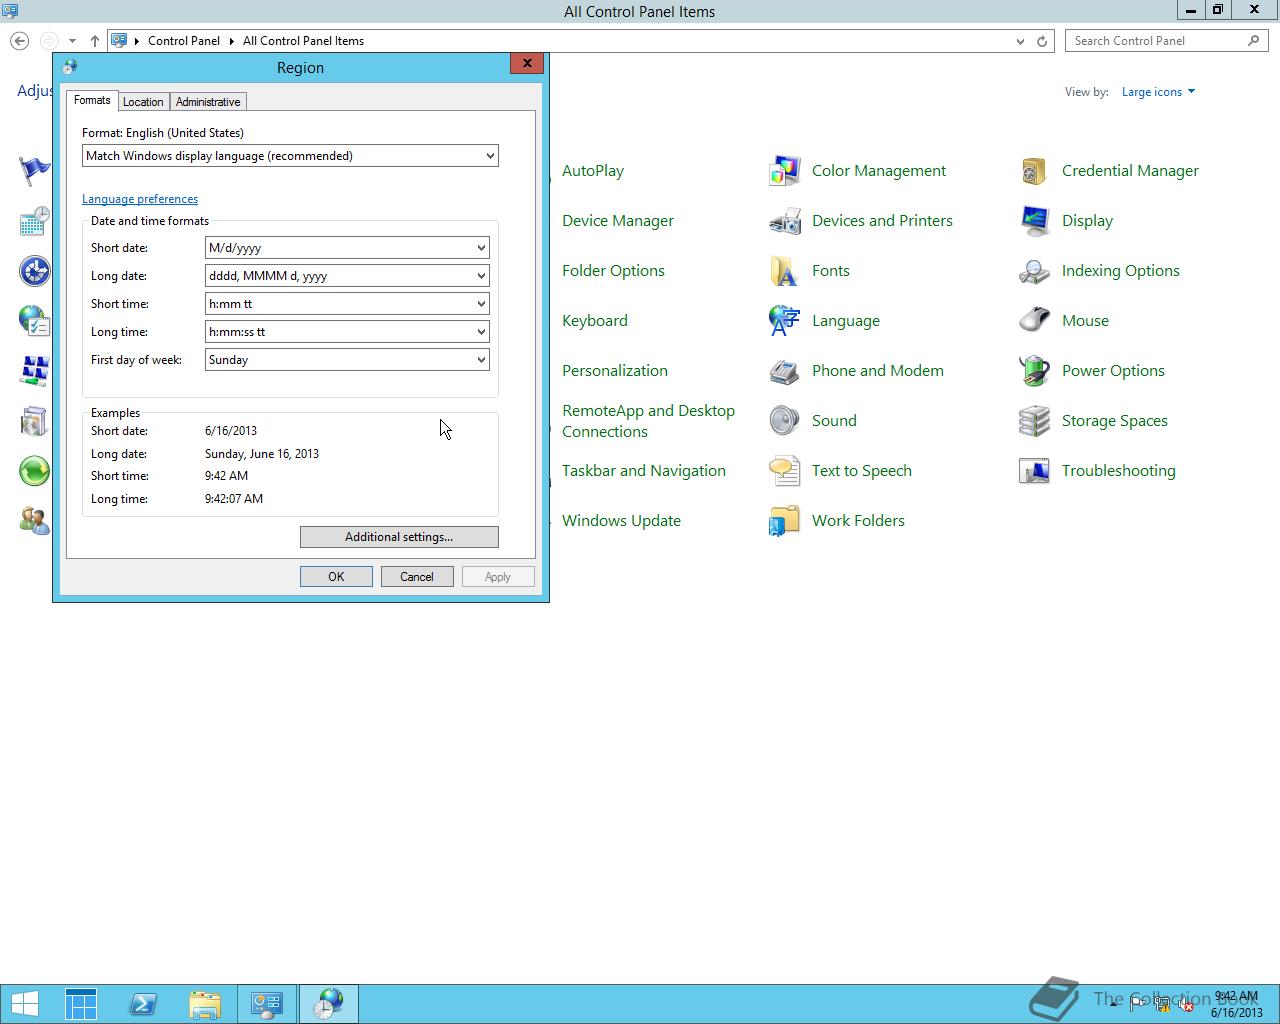Launch PowerShell from the taskbar
The height and width of the screenshot is (1024, 1280).
click(x=143, y=1004)
